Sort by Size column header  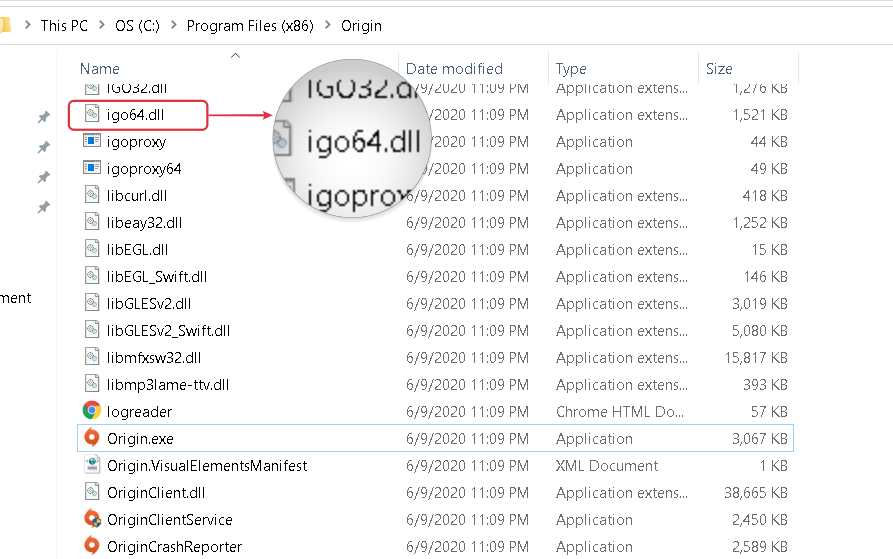click(719, 69)
